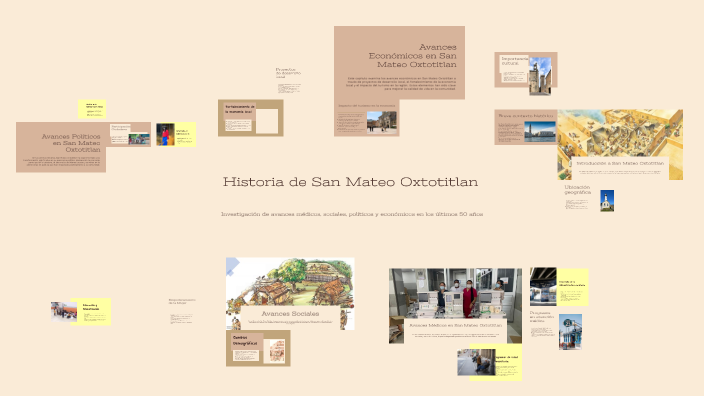The image size is (704, 396).
Task: Click the sketch image in 'Cambios Demográficos'
Action: (277, 351)
